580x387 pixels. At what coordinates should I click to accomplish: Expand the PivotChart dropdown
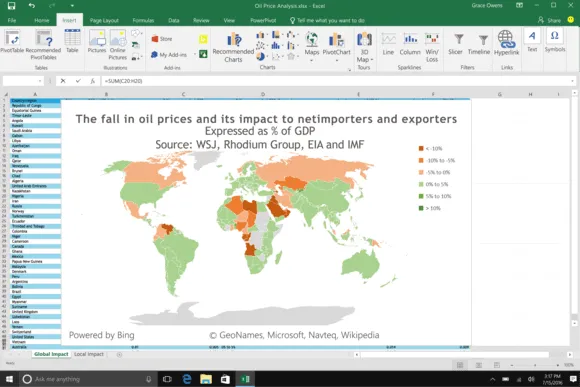(336, 61)
